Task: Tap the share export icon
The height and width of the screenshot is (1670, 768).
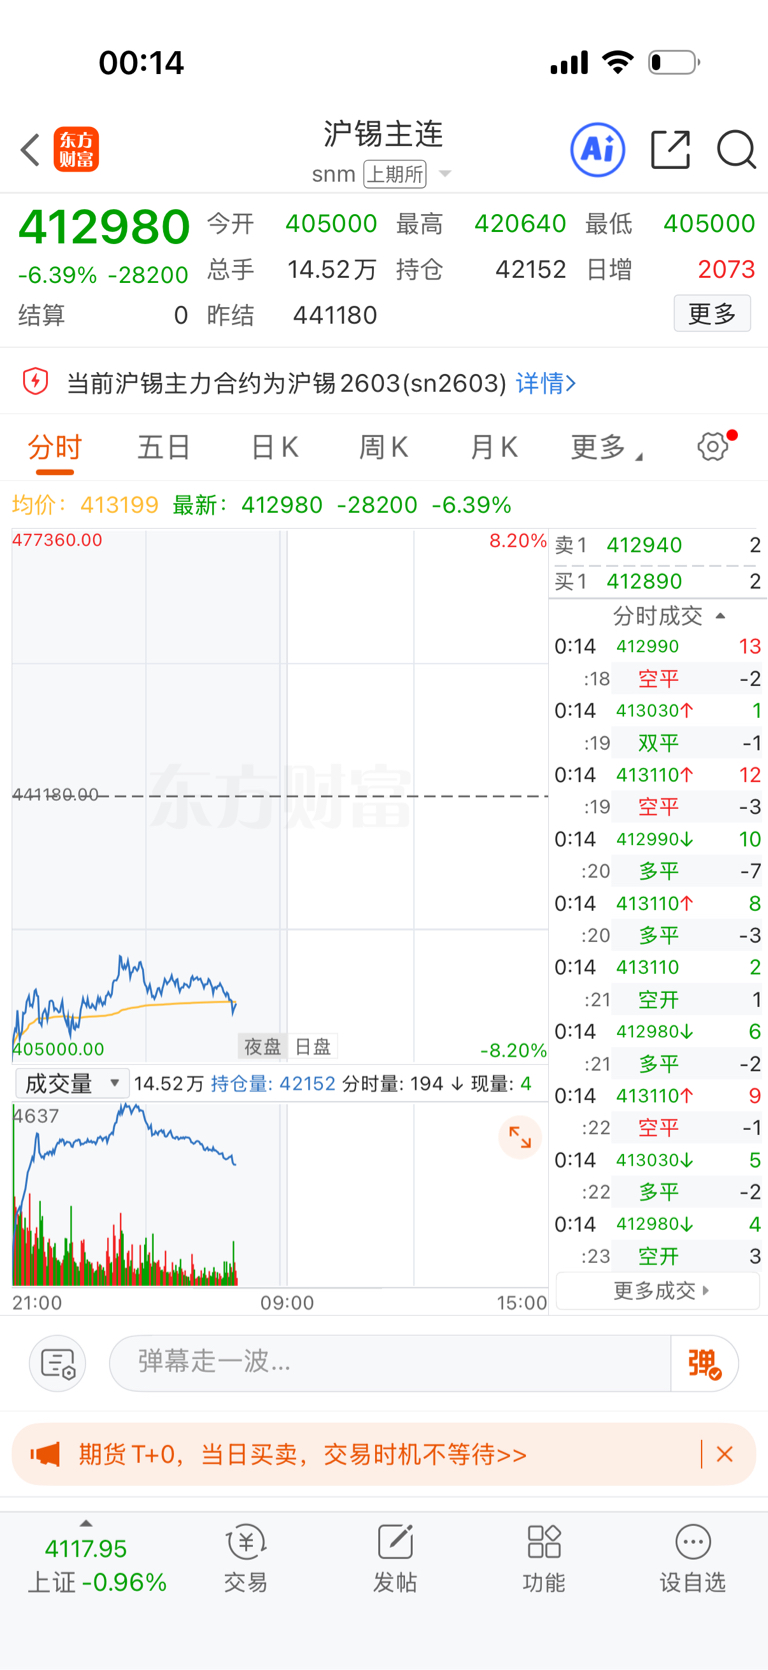Action: coord(670,150)
